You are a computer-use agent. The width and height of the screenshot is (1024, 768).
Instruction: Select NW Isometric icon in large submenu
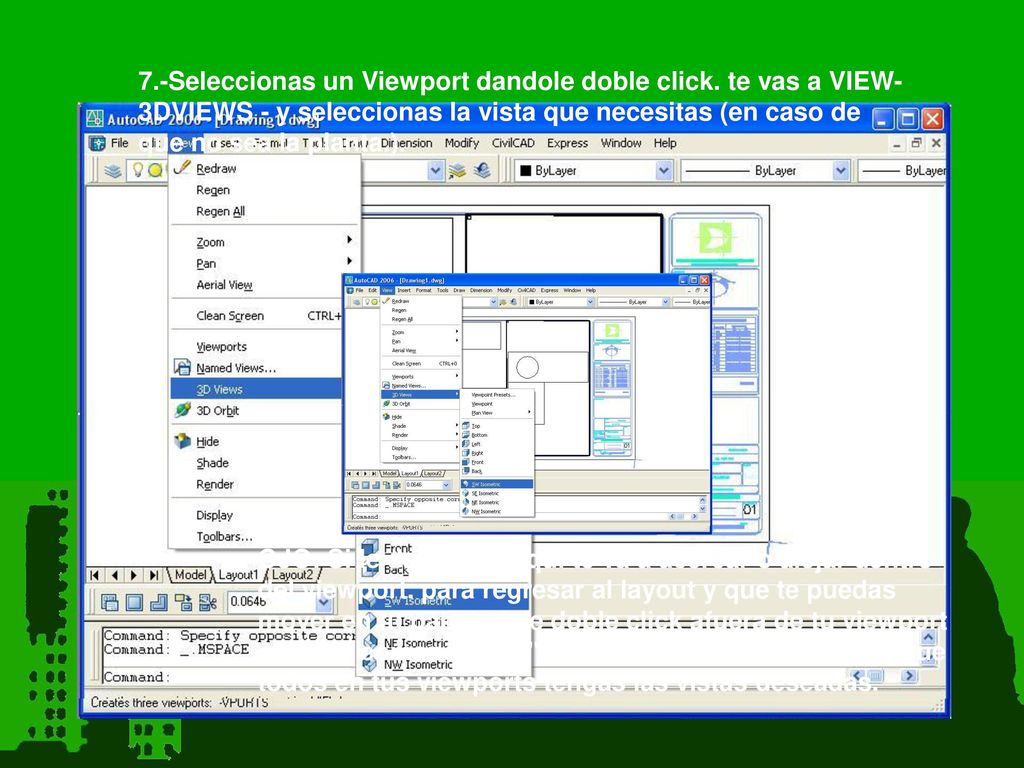tap(370, 664)
